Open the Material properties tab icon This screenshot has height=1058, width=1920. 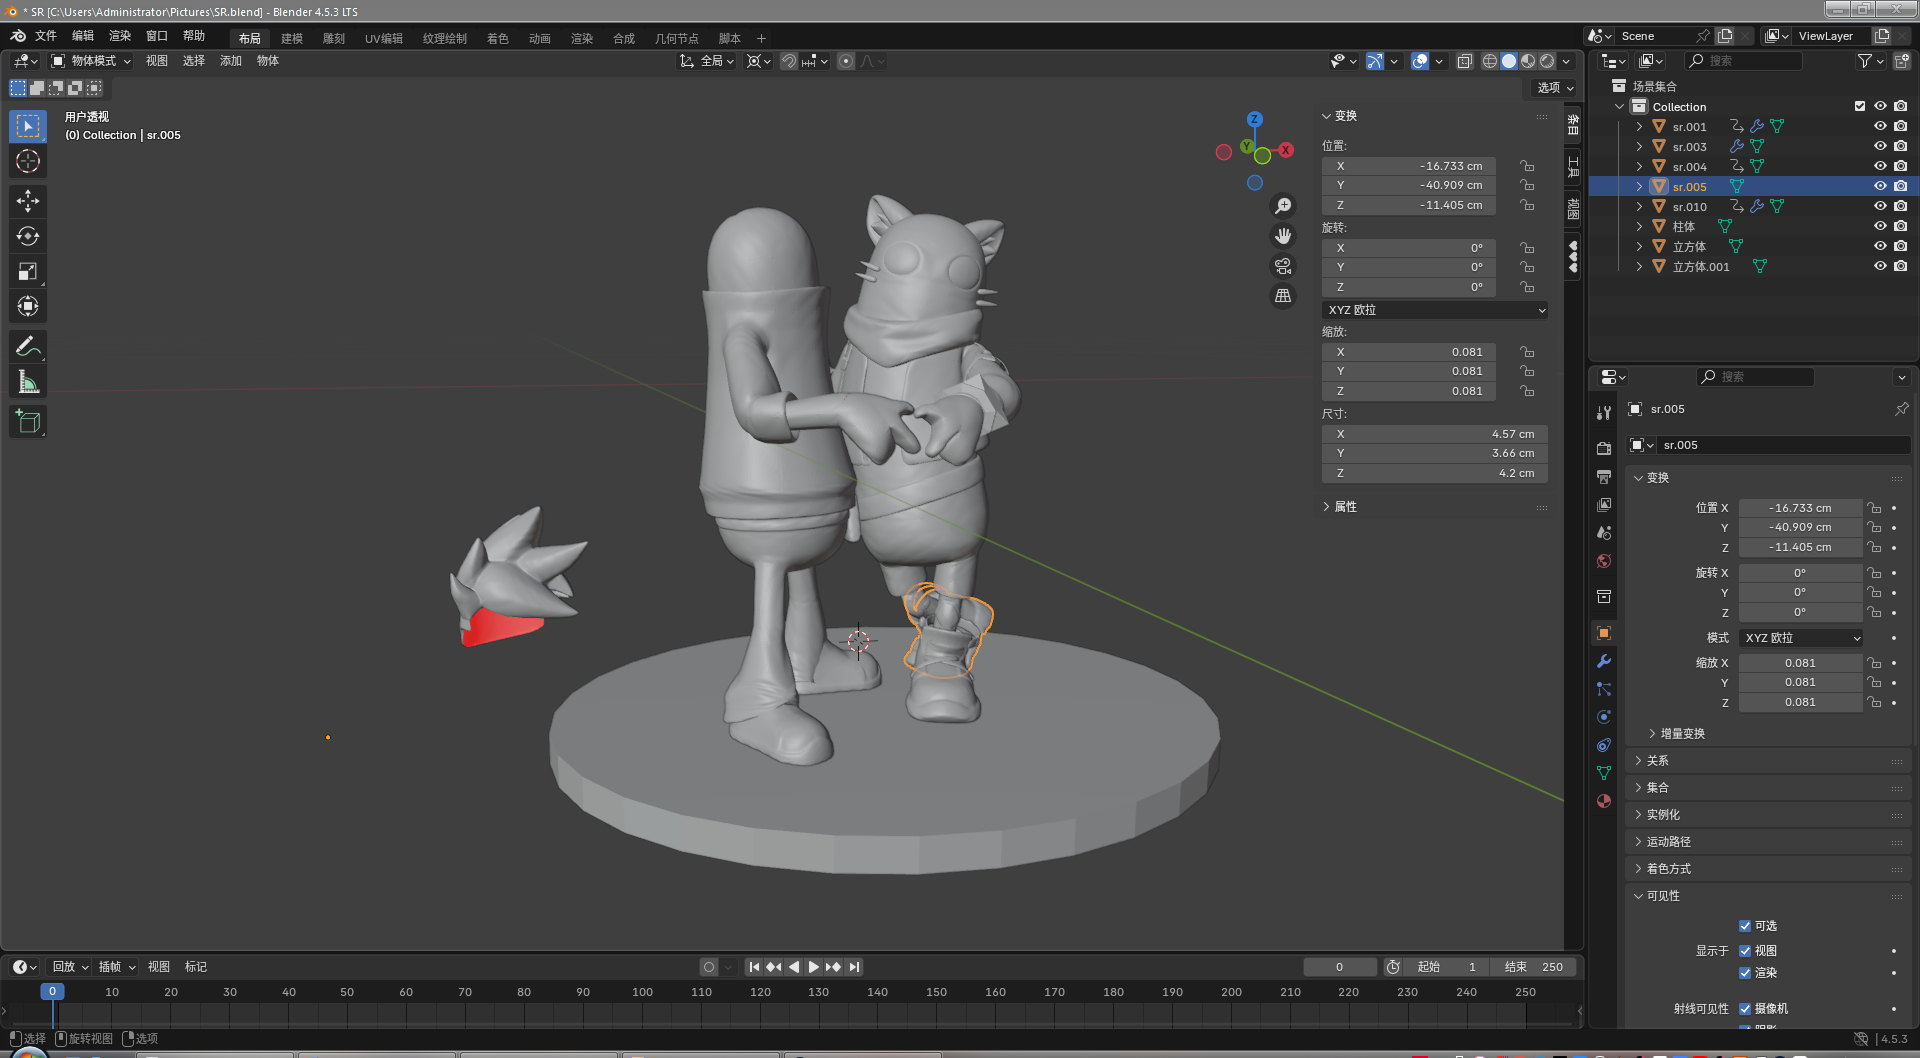coord(1604,801)
